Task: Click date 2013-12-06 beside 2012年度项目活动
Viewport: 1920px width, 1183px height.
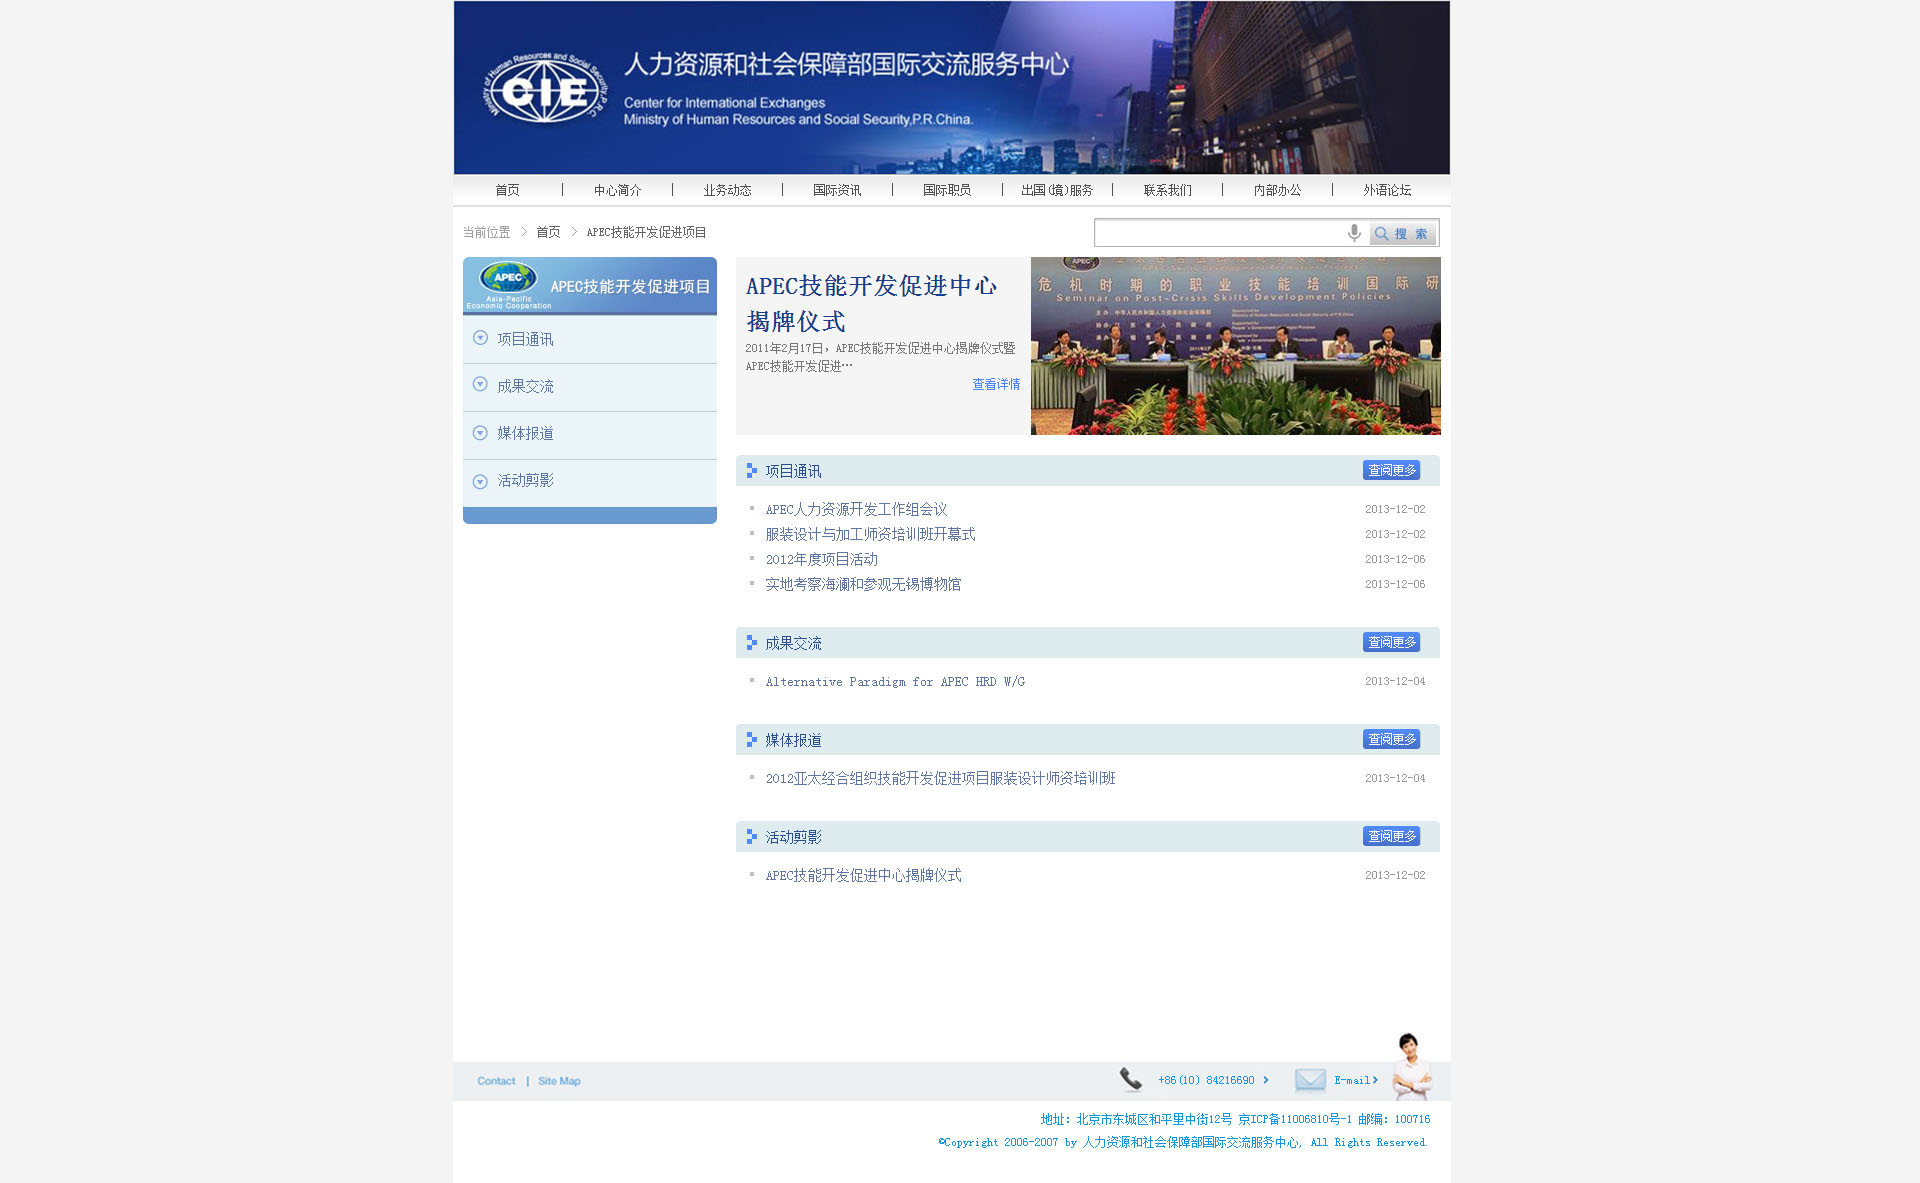Action: [1395, 559]
